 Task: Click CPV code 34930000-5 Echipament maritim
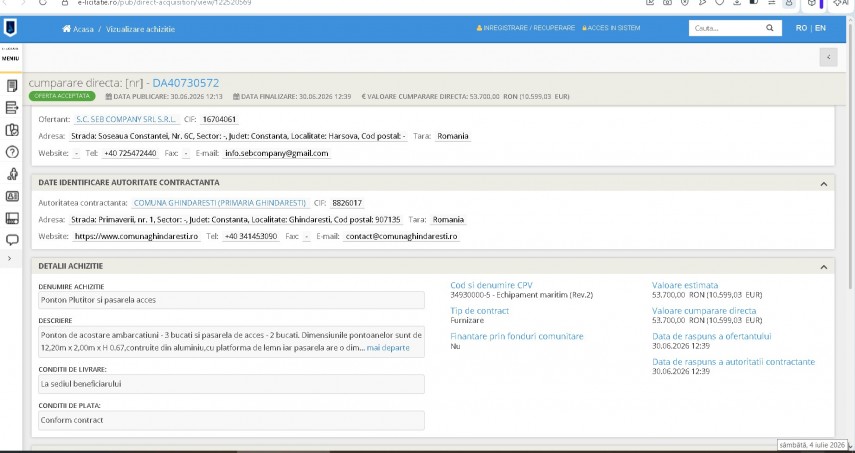[521, 295]
